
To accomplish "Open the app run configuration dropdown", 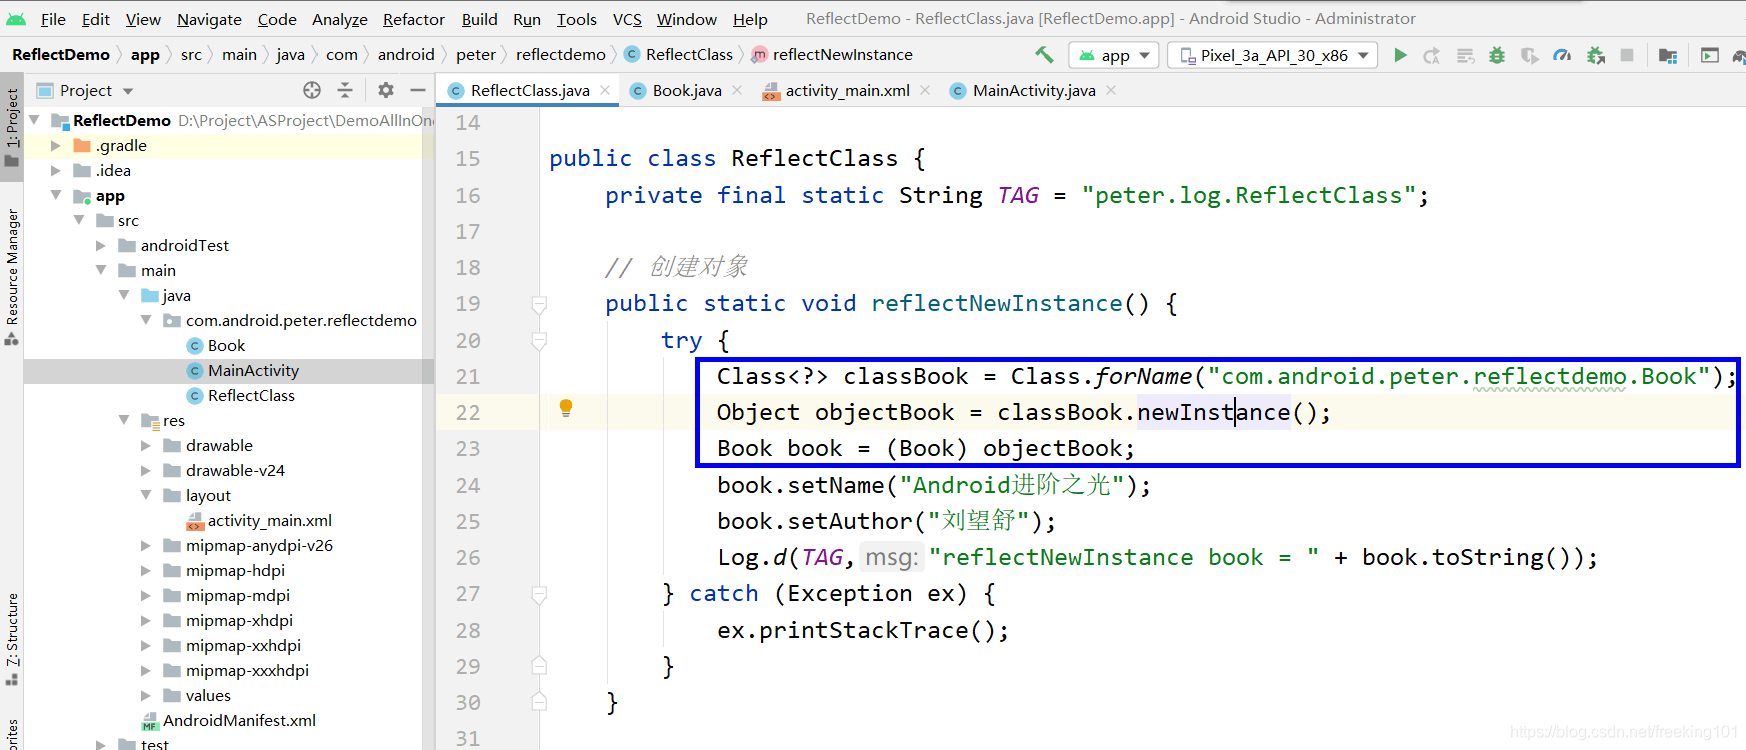I will tap(1113, 55).
